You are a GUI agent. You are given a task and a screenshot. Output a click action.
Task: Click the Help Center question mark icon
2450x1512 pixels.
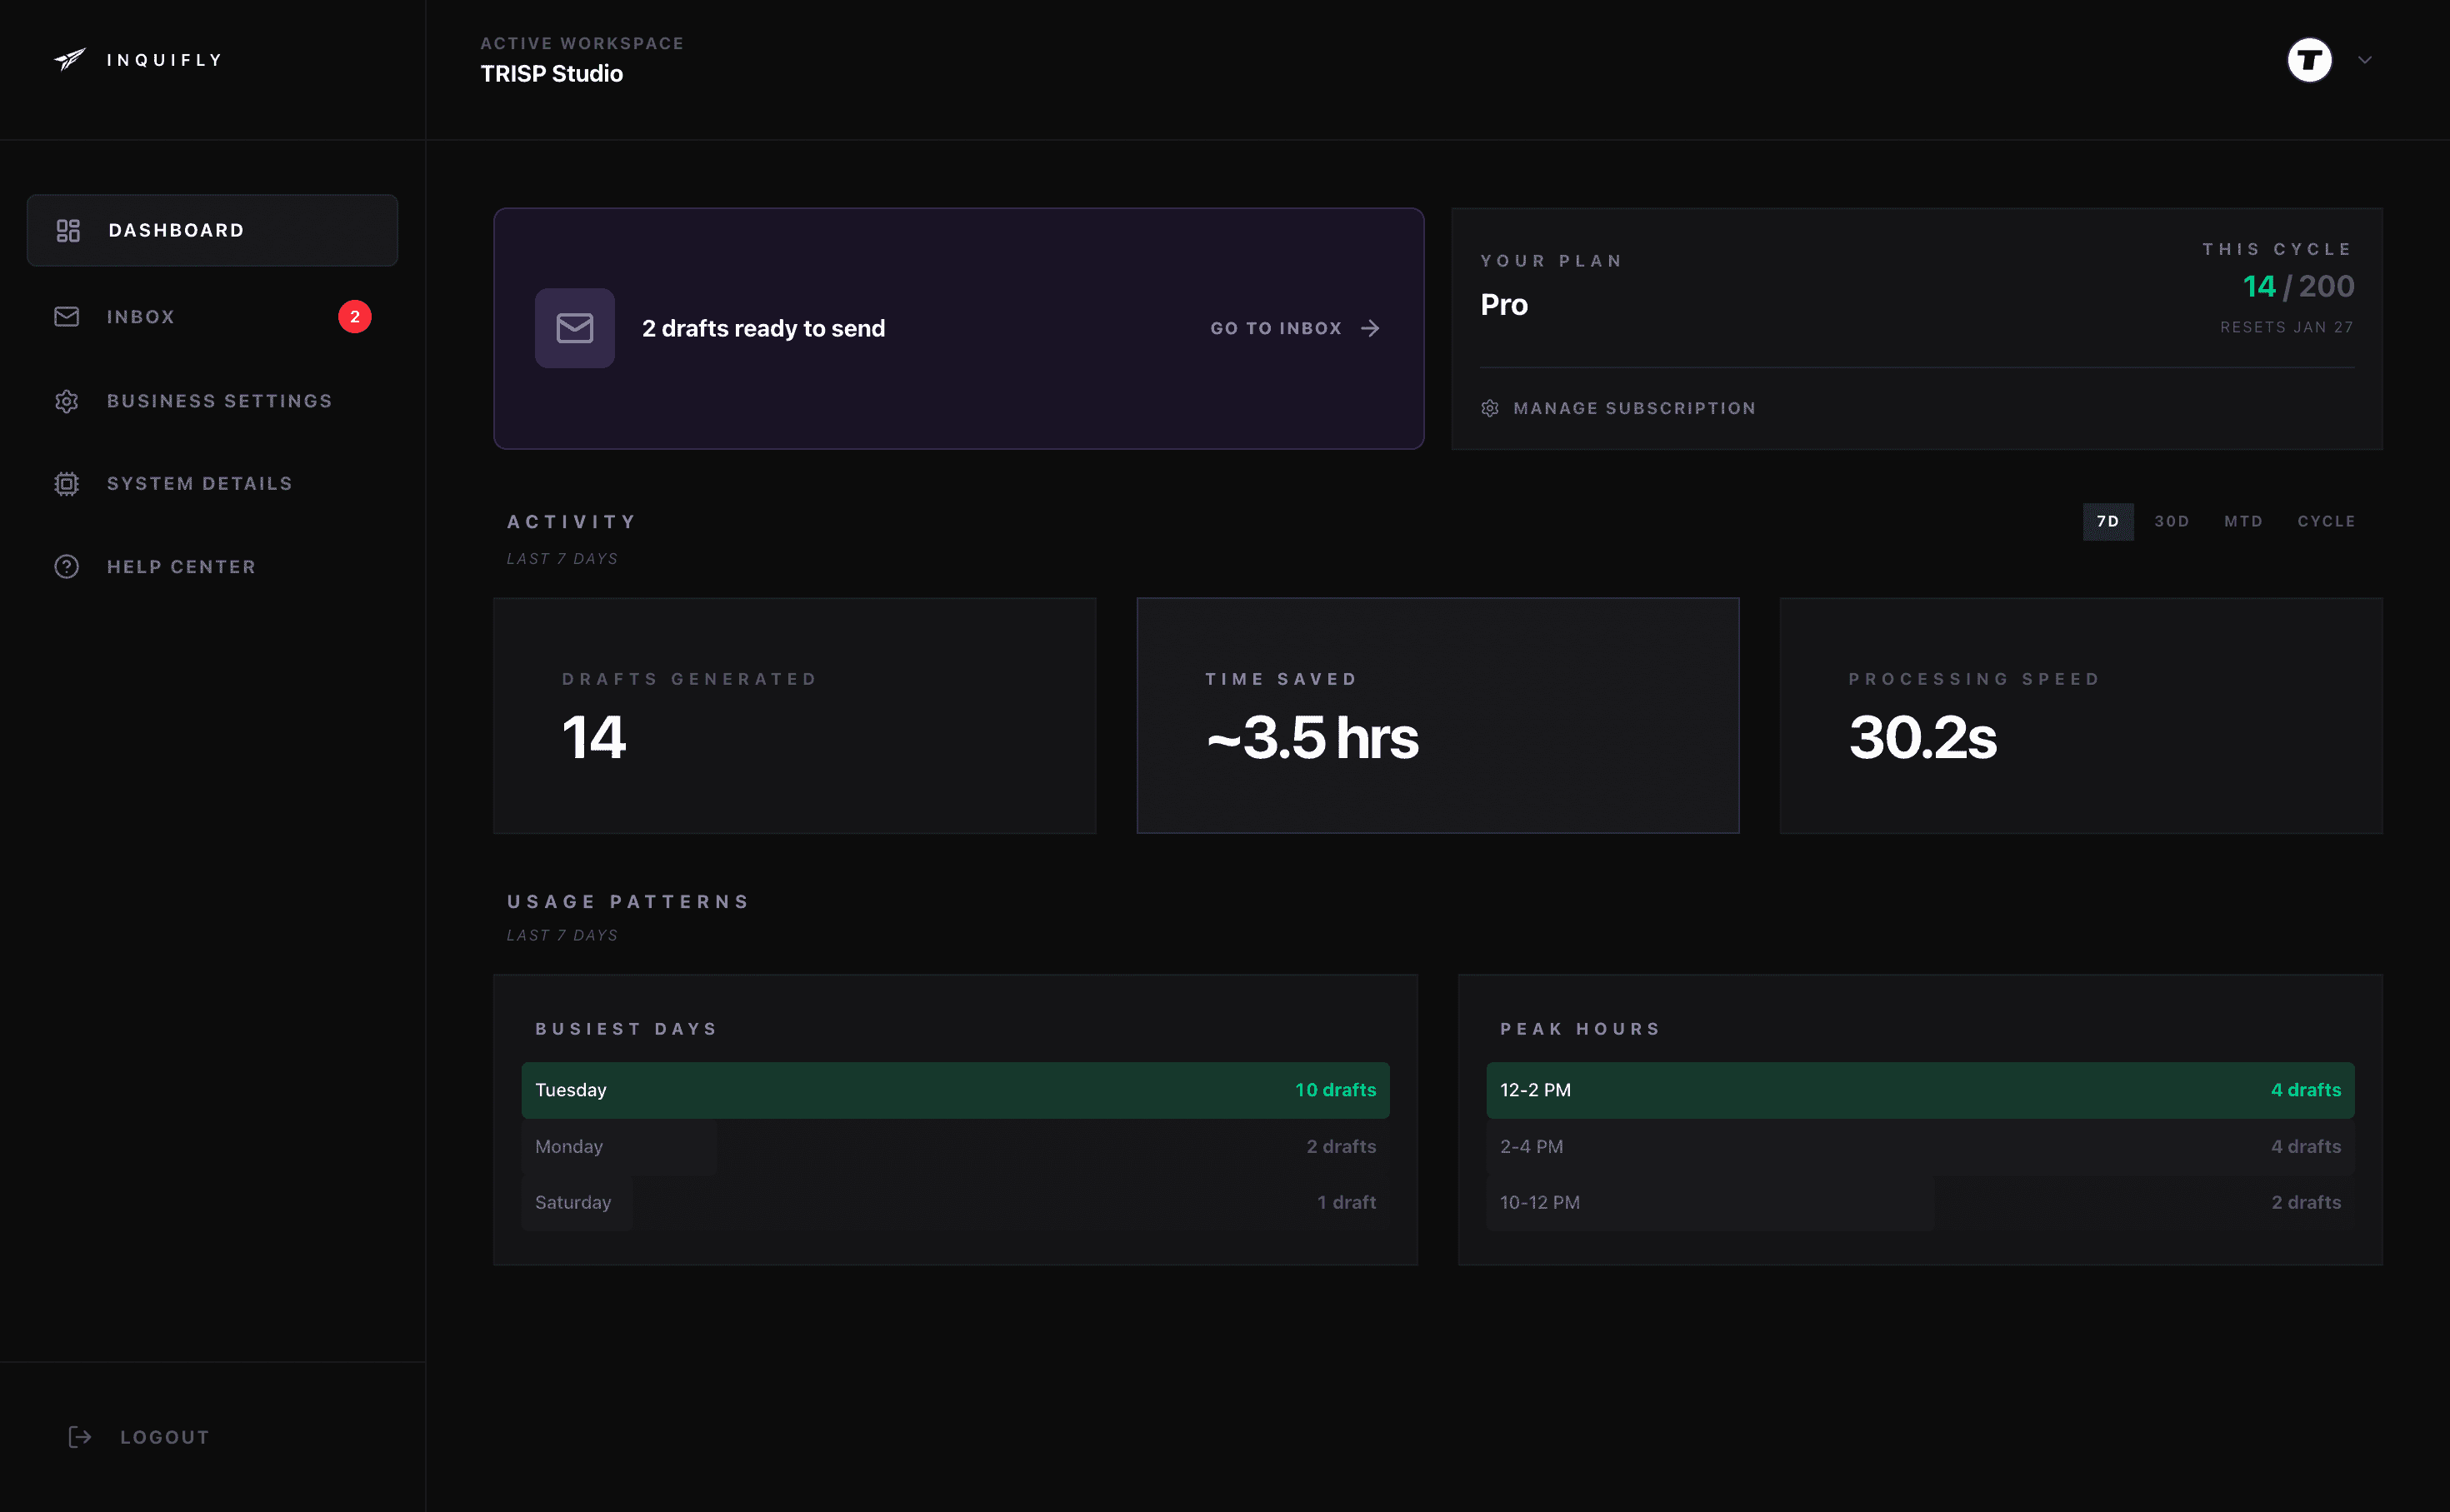point(66,566)
